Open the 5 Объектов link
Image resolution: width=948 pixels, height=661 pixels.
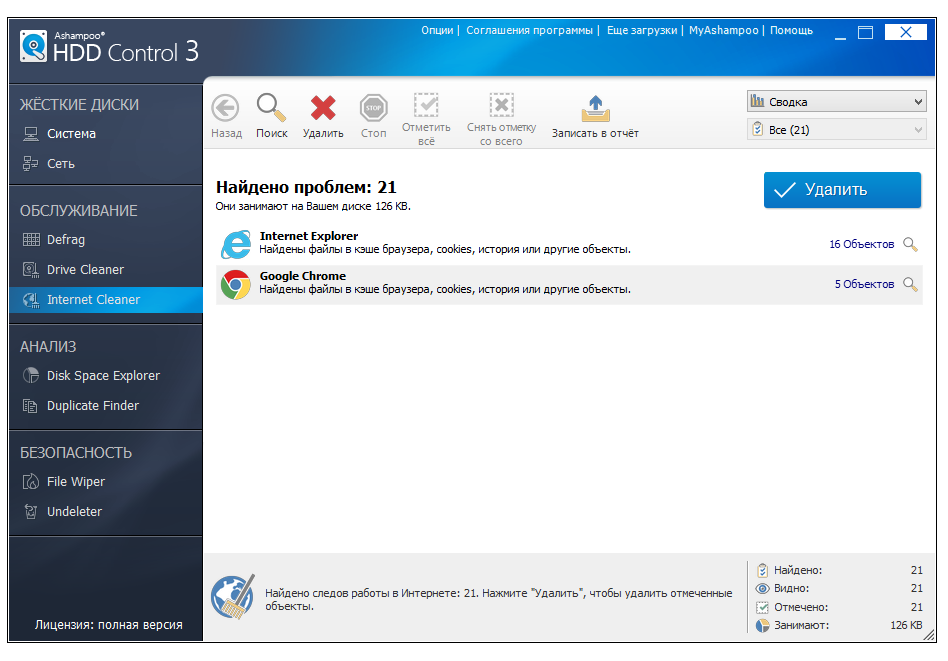864,284
